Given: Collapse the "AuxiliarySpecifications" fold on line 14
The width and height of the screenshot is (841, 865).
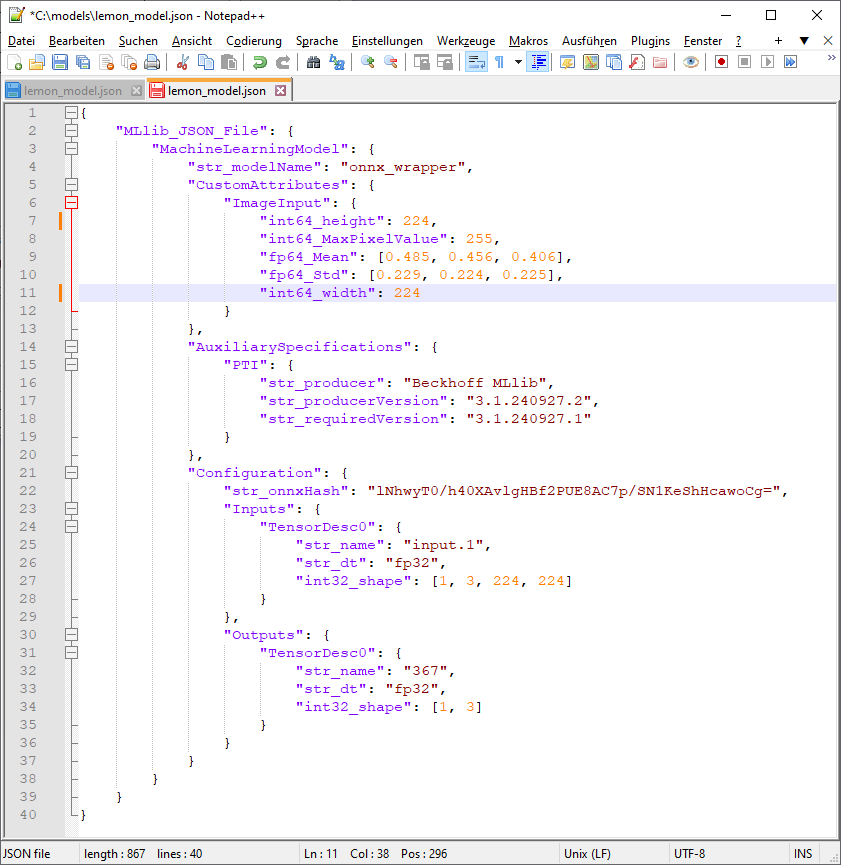Looking at the screenshot, I should (x=71, y=346).
